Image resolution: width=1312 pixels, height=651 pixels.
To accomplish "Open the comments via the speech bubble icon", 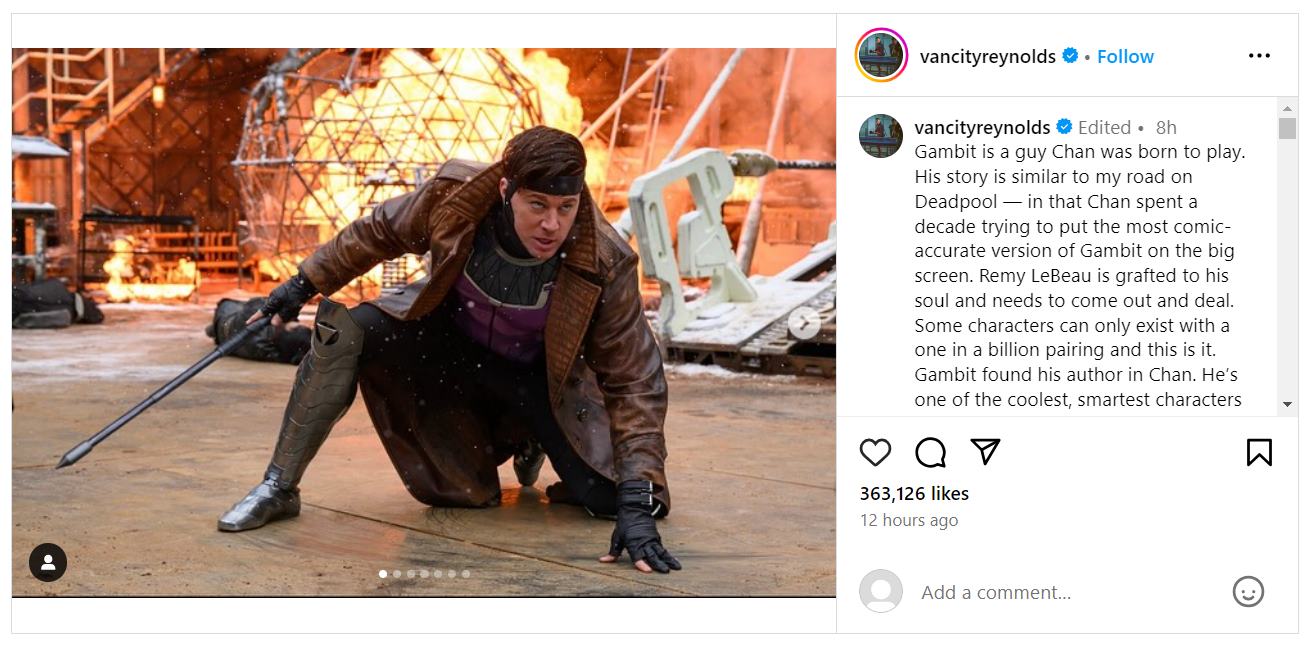I will point(931,452).
